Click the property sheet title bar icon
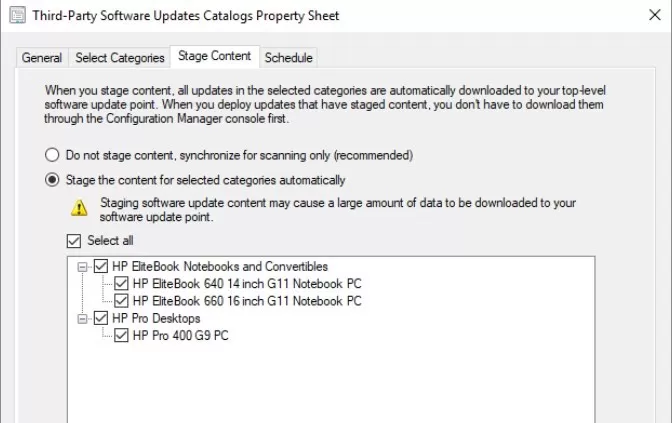The width and height of the screenshot is (672, 423). pyautogui.click(x=18, y=15)
